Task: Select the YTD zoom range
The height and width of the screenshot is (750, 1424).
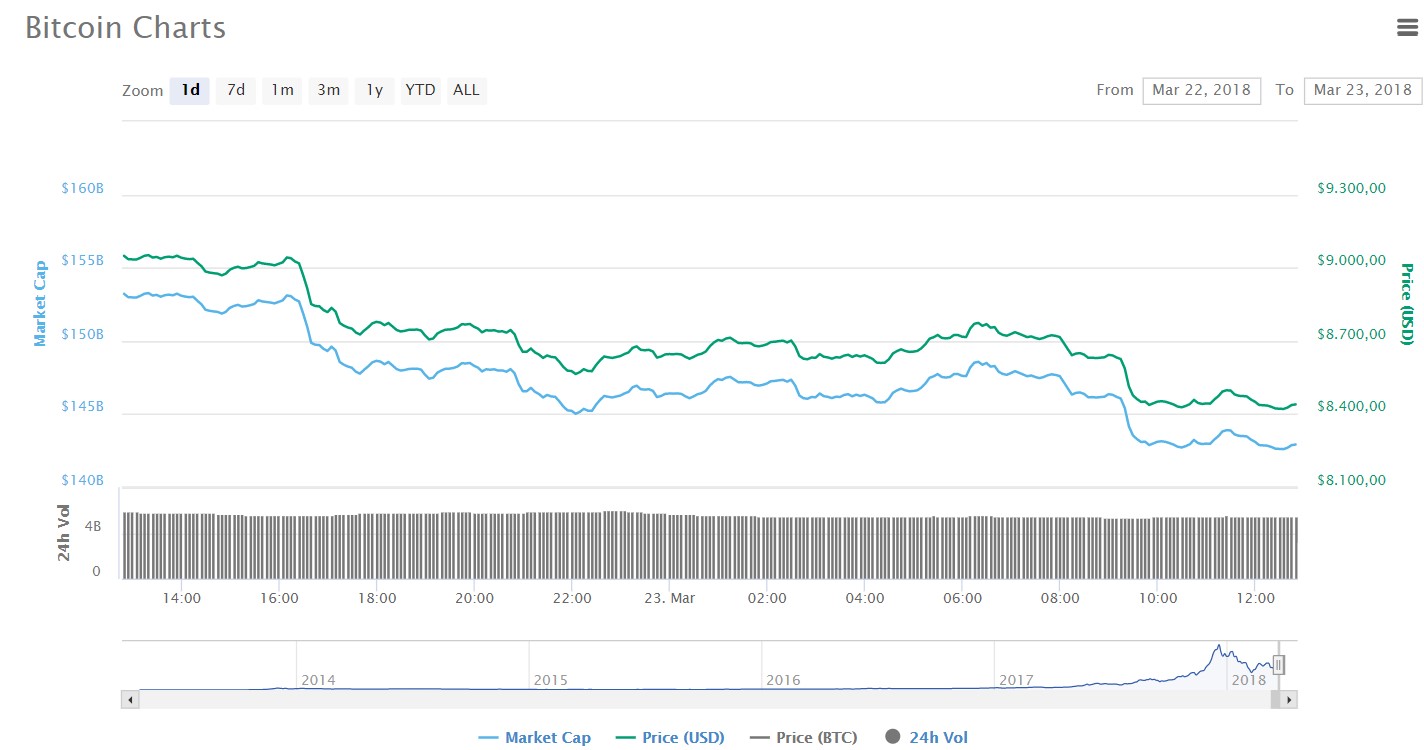Action: tap(421, 90)
